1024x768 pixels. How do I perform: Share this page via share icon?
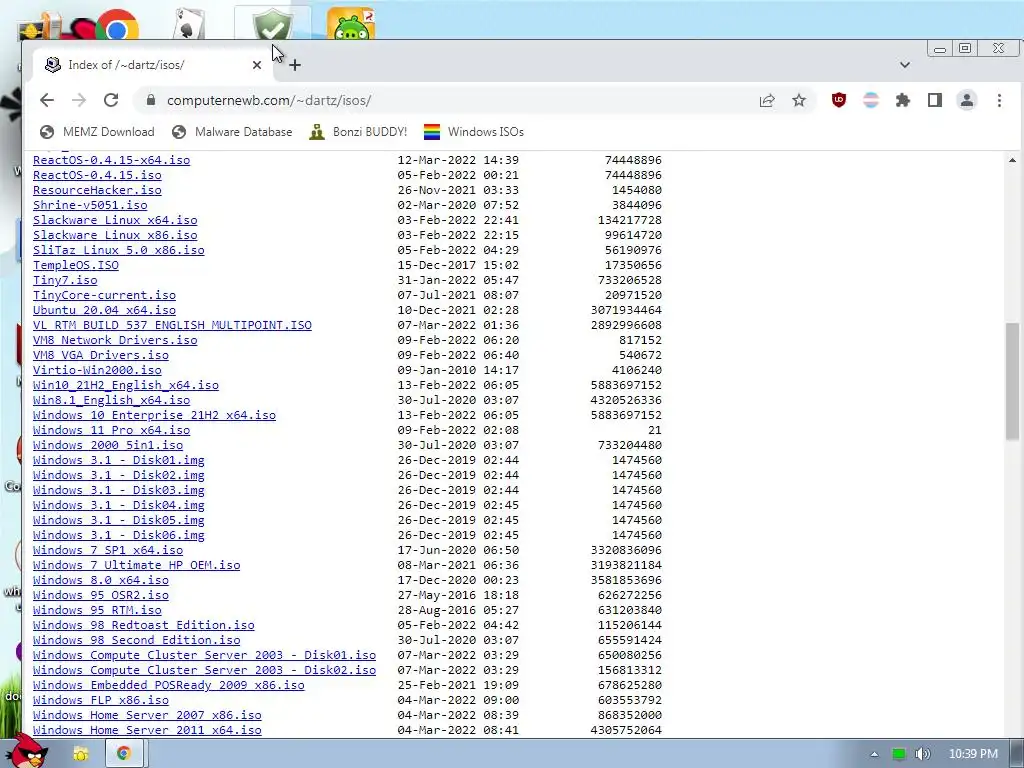767,100
